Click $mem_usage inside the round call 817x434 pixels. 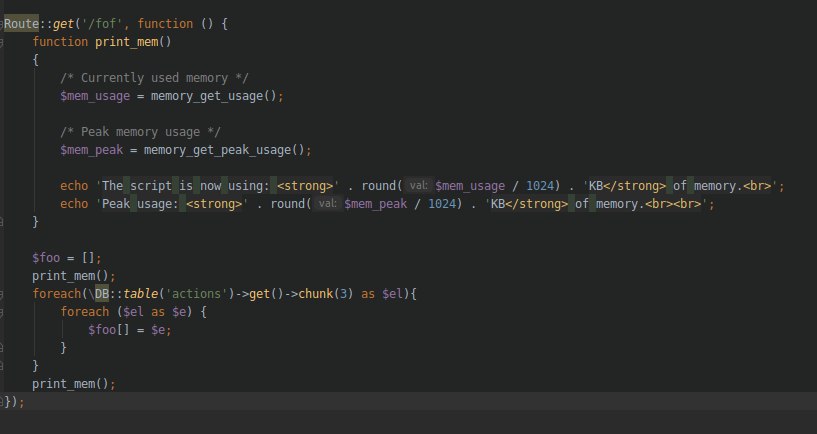tap(470, 186)
